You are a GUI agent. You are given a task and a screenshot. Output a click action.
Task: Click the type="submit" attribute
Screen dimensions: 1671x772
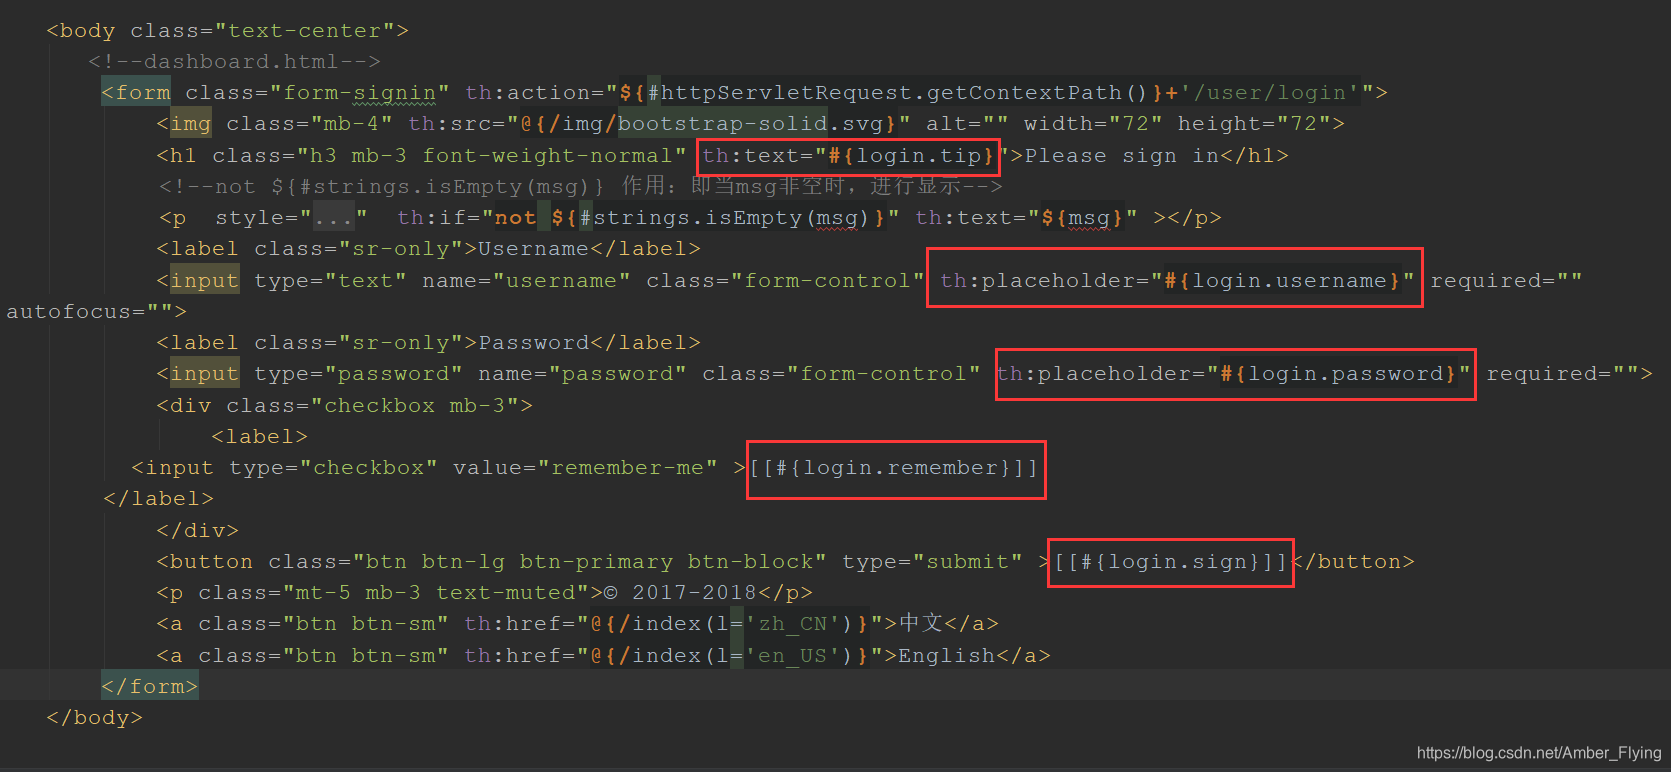point(932,562)
